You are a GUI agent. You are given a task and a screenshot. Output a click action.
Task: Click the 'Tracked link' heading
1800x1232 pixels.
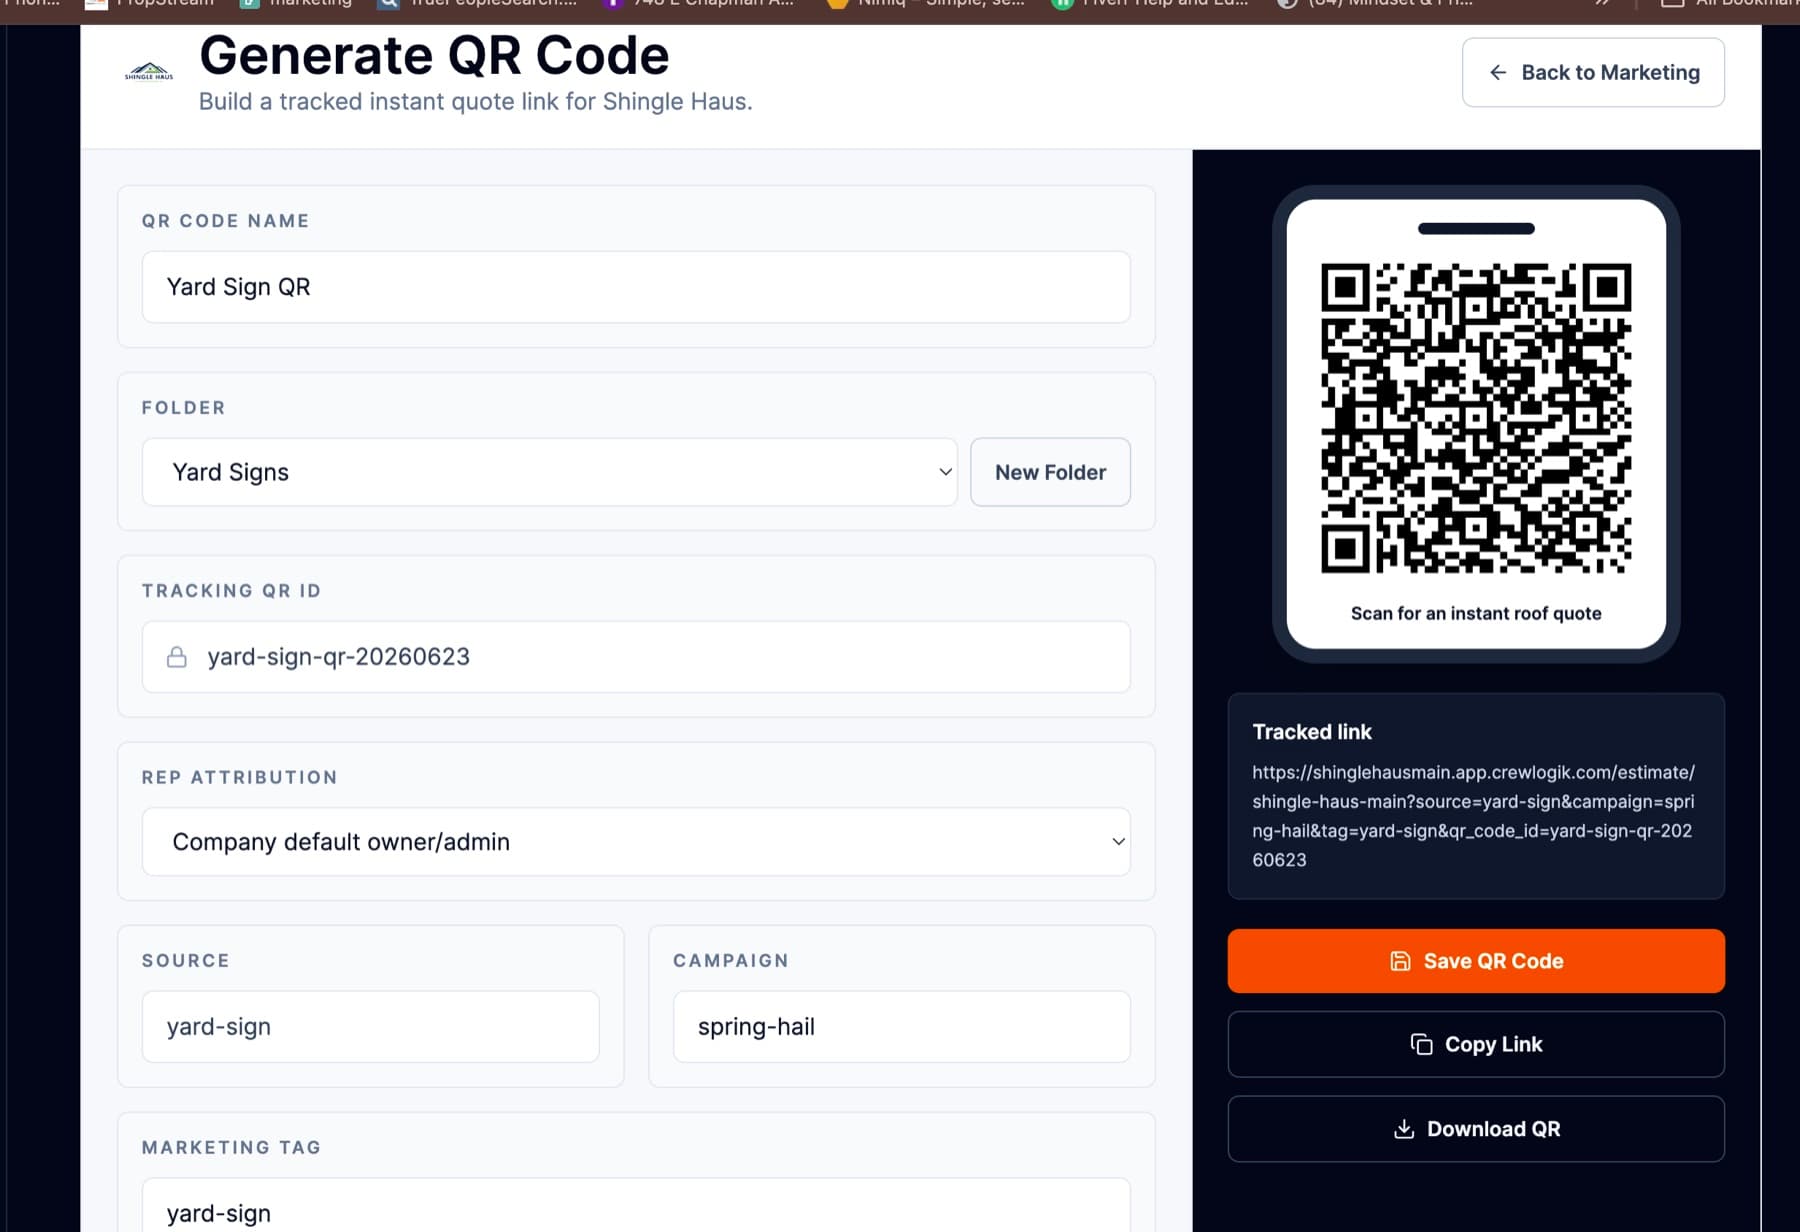coord(1312,732)
